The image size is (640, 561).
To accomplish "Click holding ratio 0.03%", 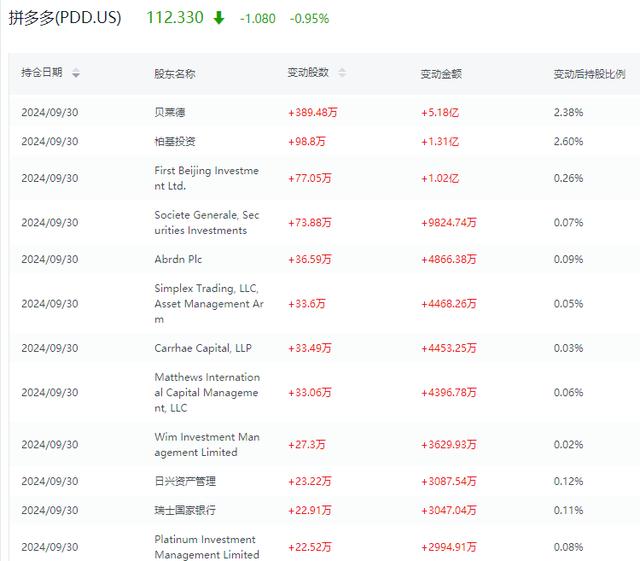I will tap(569, 348).
